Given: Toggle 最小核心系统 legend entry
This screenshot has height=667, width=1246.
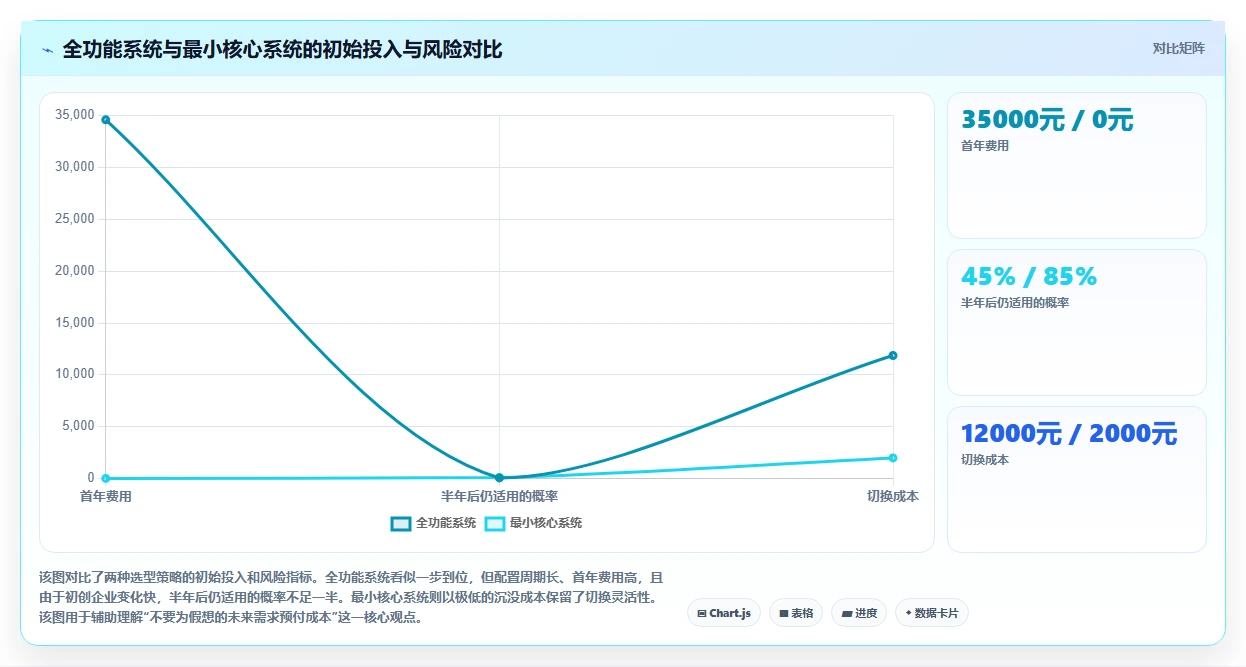Looking at the screenshot, I should coord(533,523).
